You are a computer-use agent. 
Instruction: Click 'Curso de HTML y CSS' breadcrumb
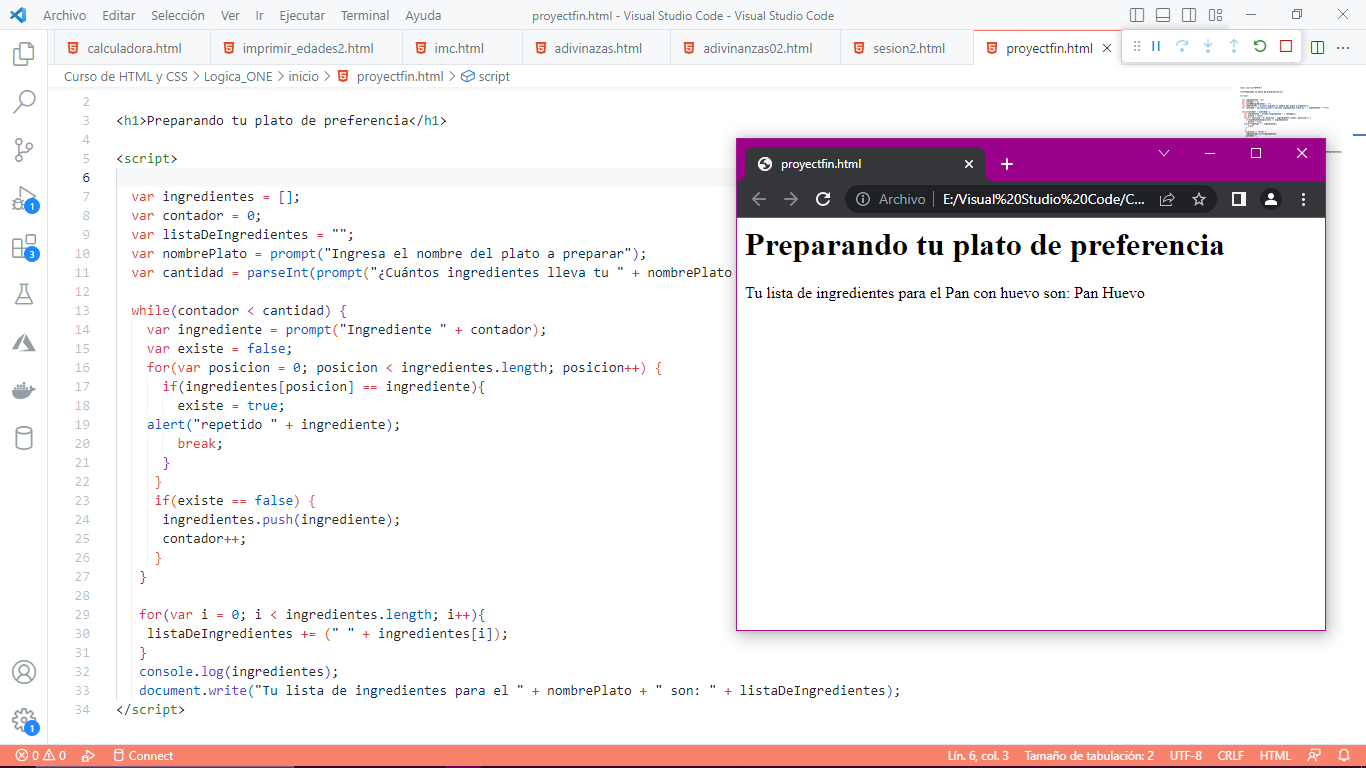click(x=125, y=76)
